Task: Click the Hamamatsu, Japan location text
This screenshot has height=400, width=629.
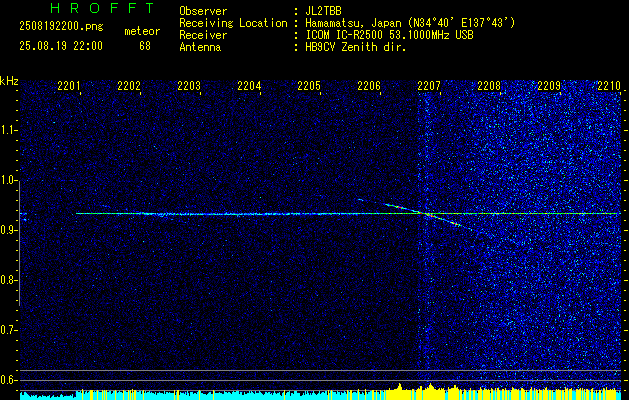Action: pyautogui.click(x=410, y=24)
